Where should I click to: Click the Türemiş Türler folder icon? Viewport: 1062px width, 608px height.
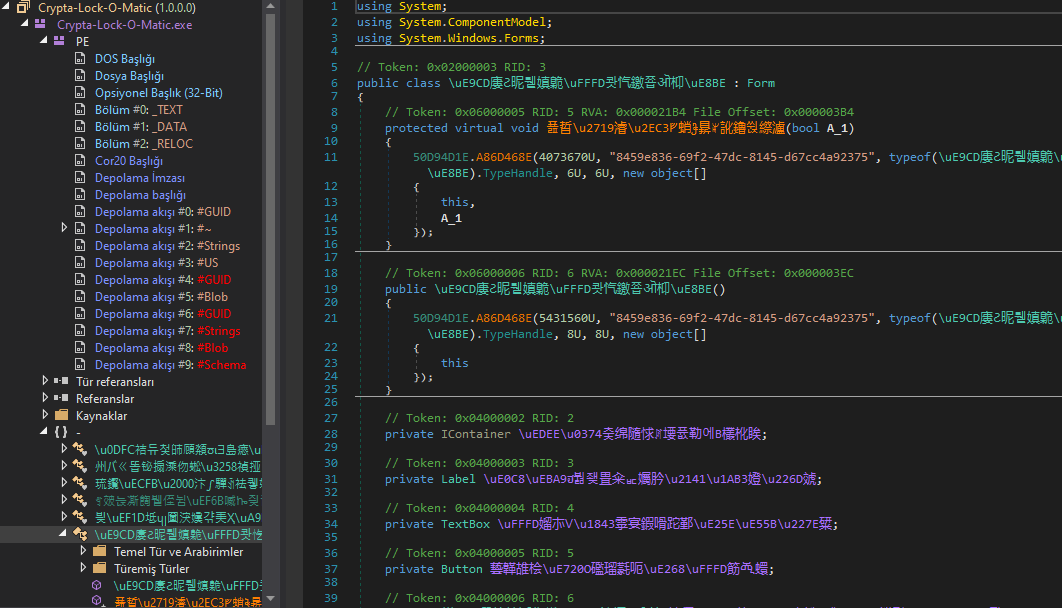(x=99, y=568)
